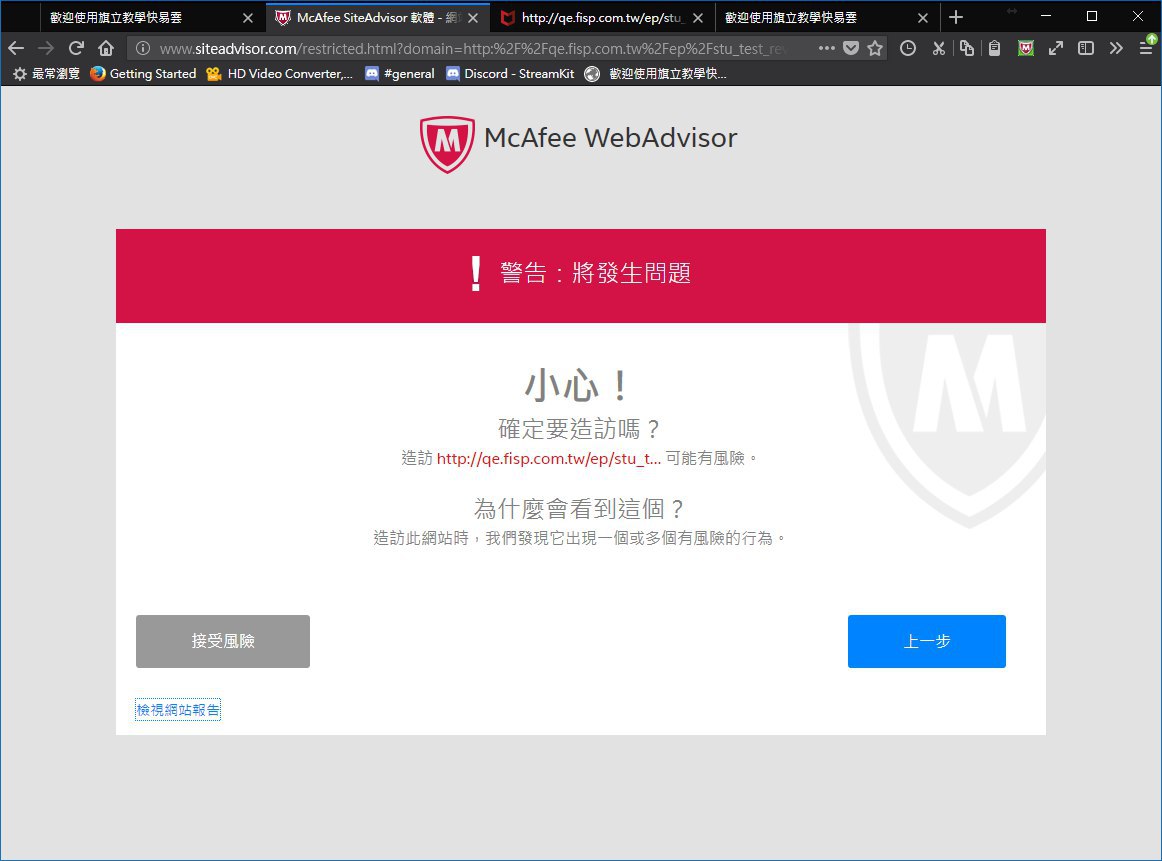Click the browser back arrow
The height and width of the screenshot is (861, 1162).
click(16, 48)
